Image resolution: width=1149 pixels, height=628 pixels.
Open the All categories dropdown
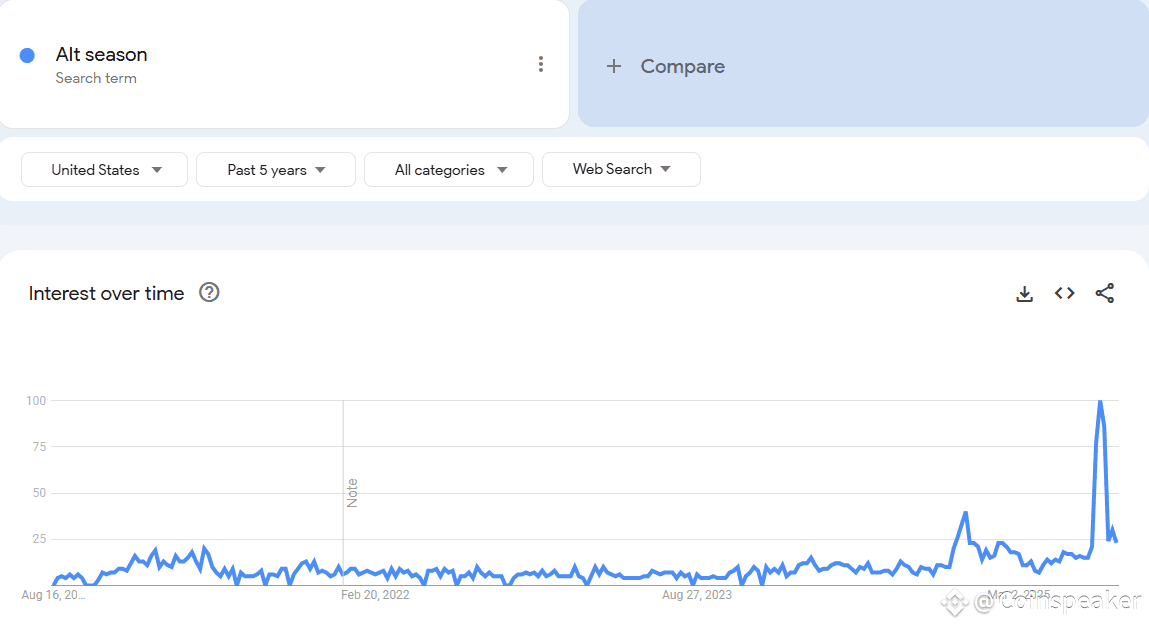[448, 170]
